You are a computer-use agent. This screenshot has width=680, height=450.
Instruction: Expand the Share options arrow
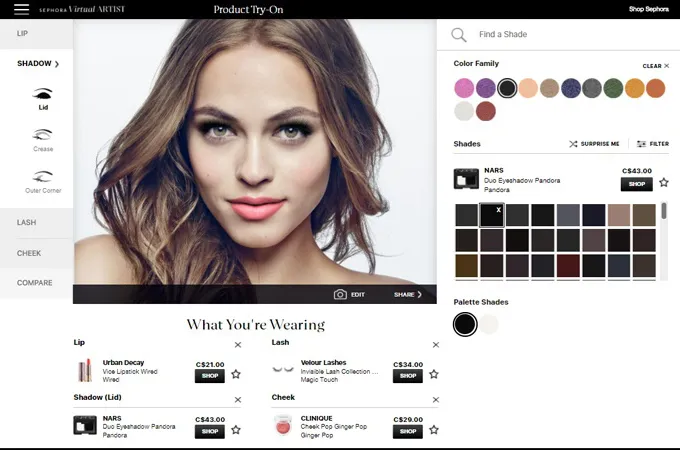point(419,295)
